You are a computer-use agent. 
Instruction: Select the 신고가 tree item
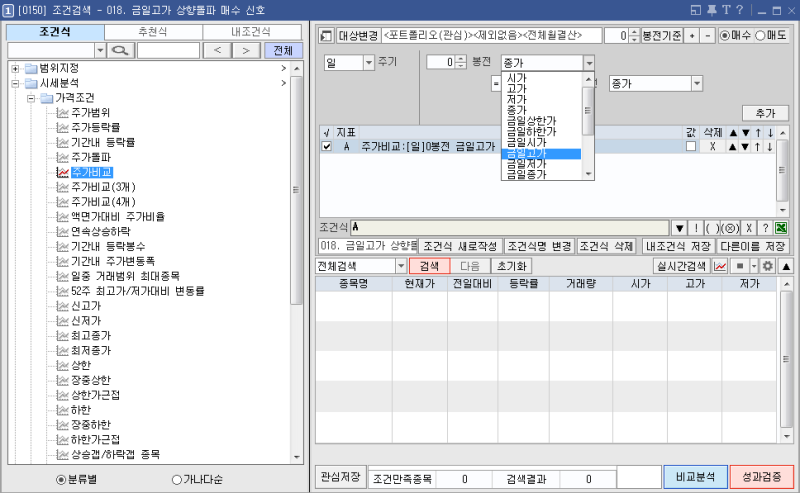pyautogui.click(x=86, y=306)
